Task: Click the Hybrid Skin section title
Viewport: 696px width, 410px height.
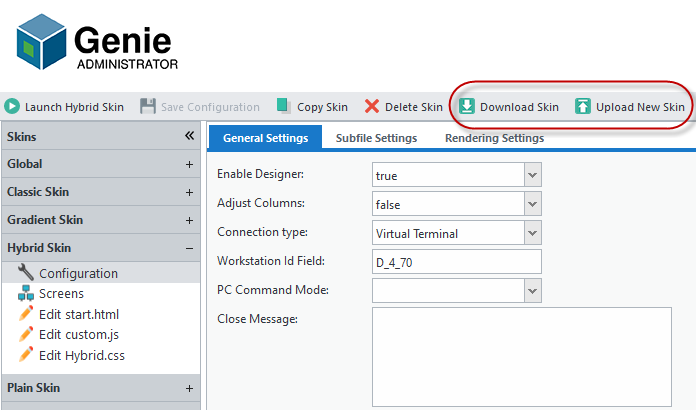Action: (x=39, y=248)
